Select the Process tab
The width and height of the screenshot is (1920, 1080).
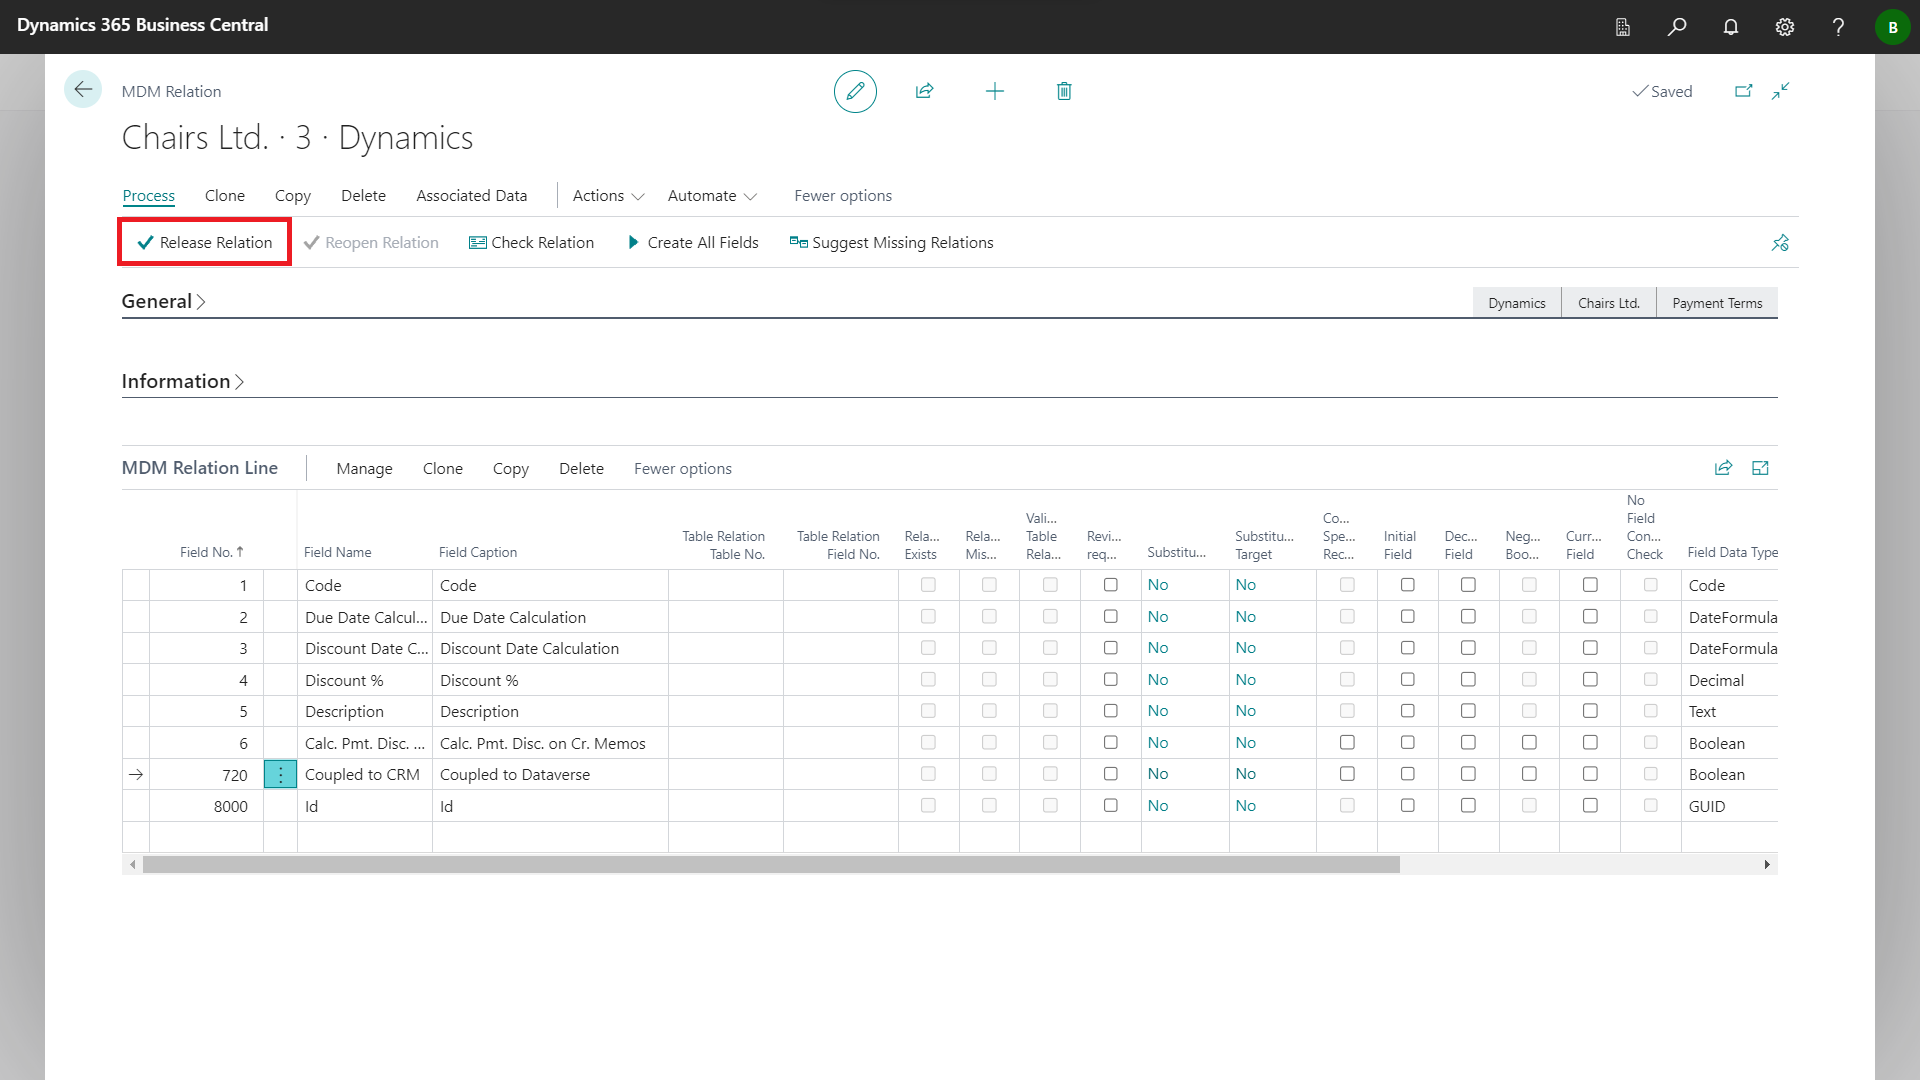(148, 196)
